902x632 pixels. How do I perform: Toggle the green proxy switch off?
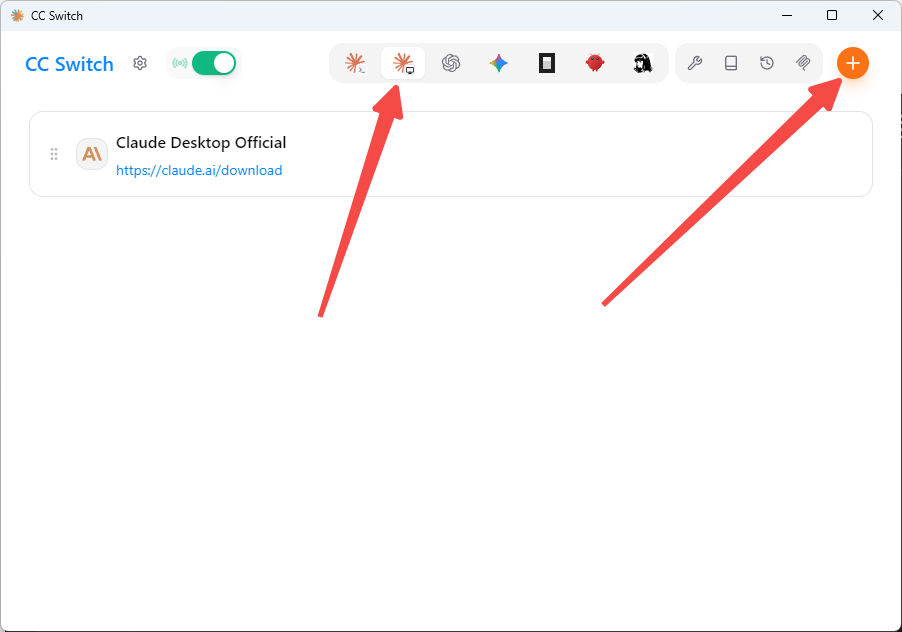coord(214,63)
